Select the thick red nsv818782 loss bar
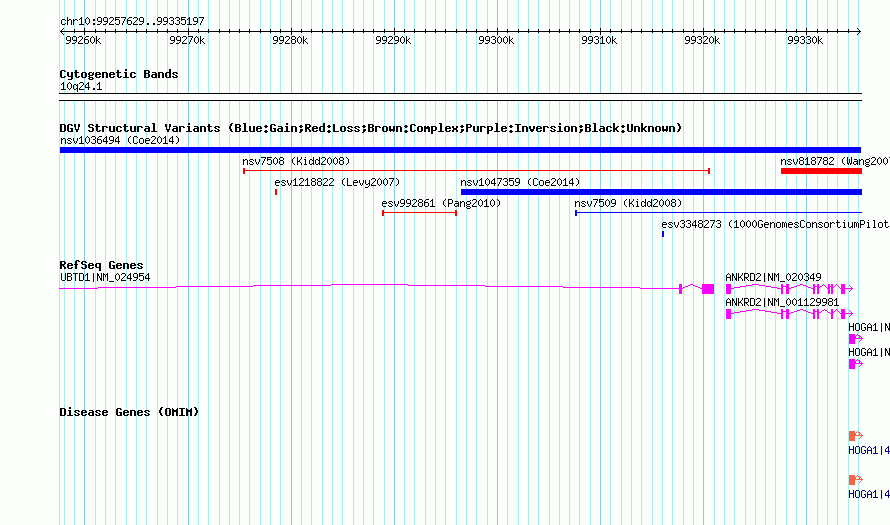Viewport: 890px width, 525px height. point(821,171)
